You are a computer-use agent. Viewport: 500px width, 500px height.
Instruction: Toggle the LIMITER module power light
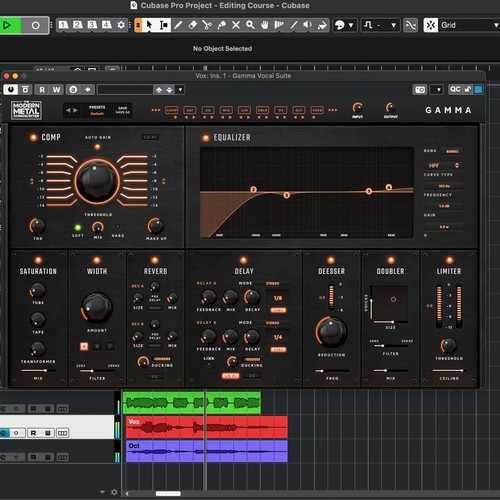point(449,260)
